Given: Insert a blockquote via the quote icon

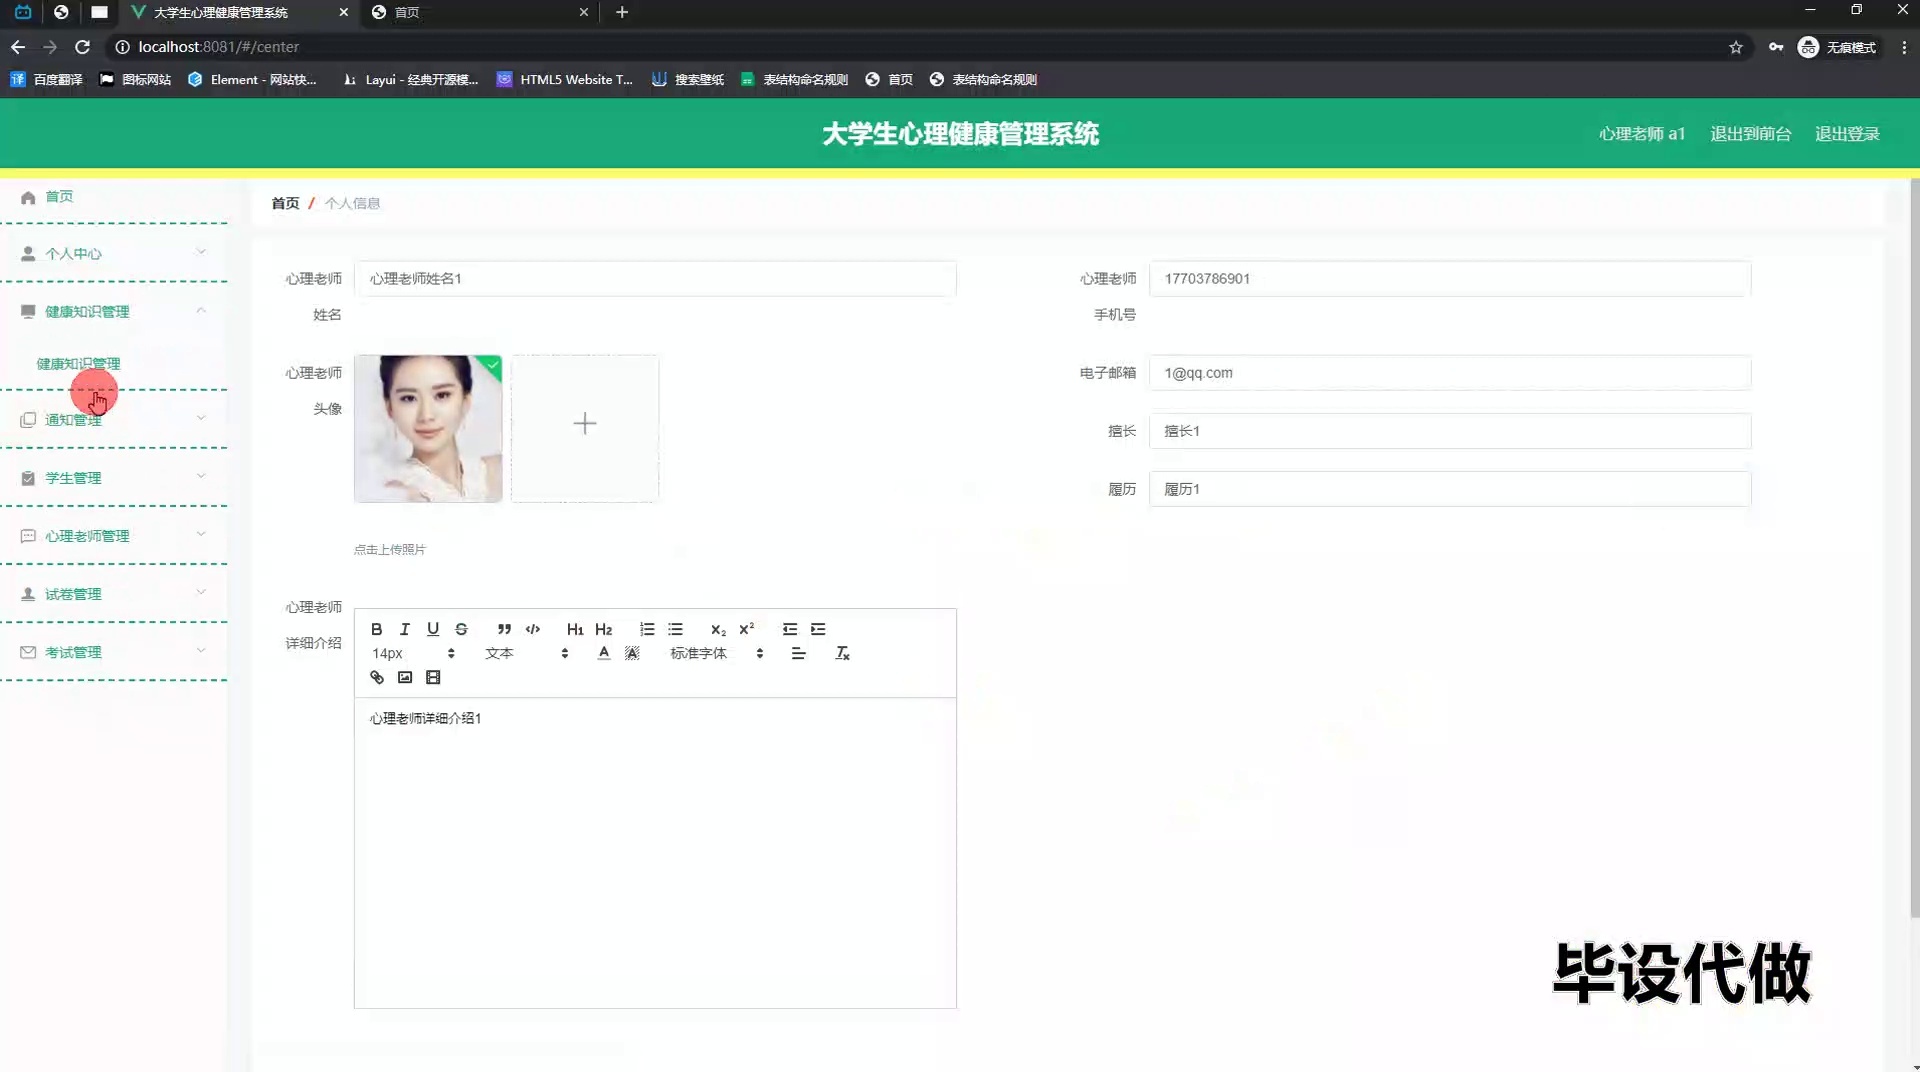Looking at the screenshot, I should click(504, 629).
